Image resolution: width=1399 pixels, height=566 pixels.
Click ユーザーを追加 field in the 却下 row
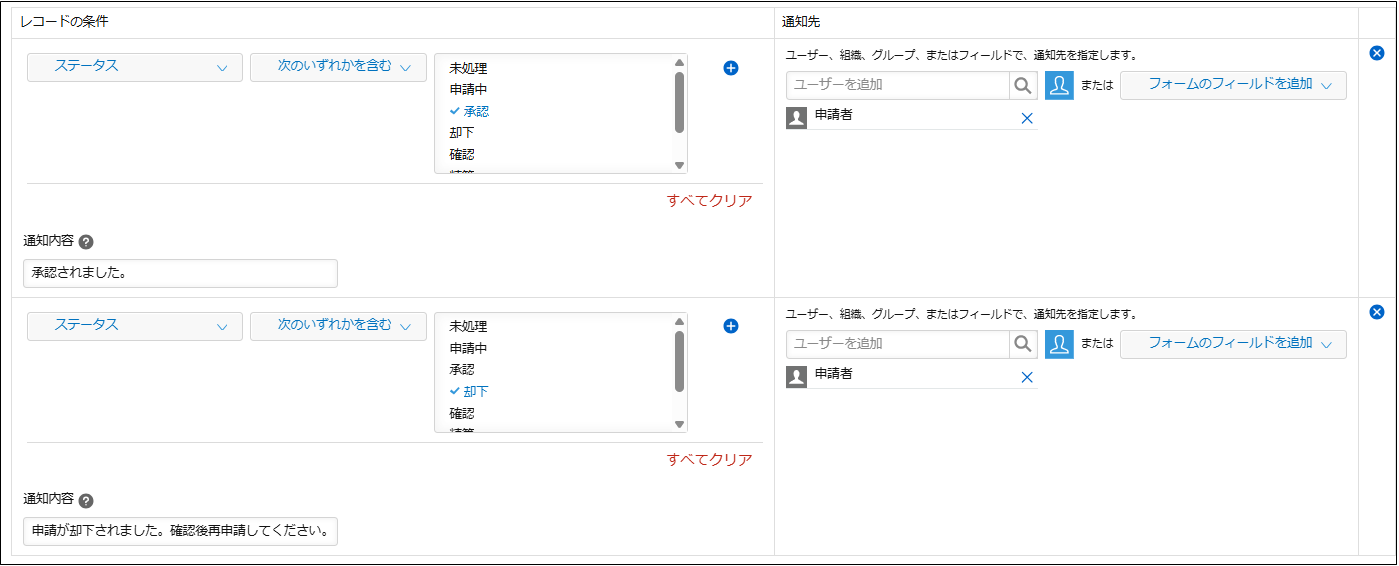click(898, 344)
